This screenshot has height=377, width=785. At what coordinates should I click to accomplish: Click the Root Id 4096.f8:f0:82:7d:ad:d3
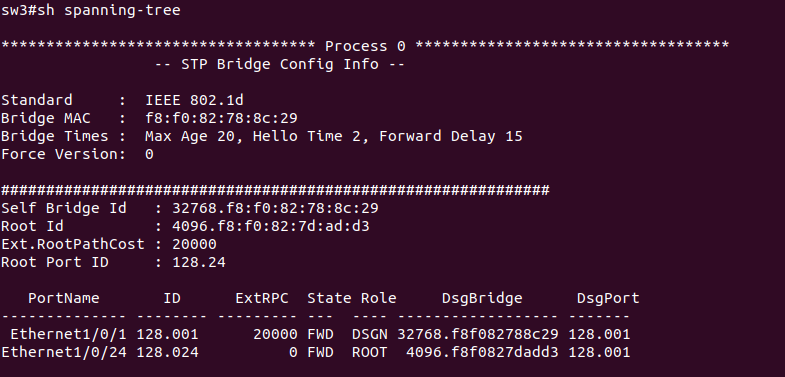tap(271, 226)
